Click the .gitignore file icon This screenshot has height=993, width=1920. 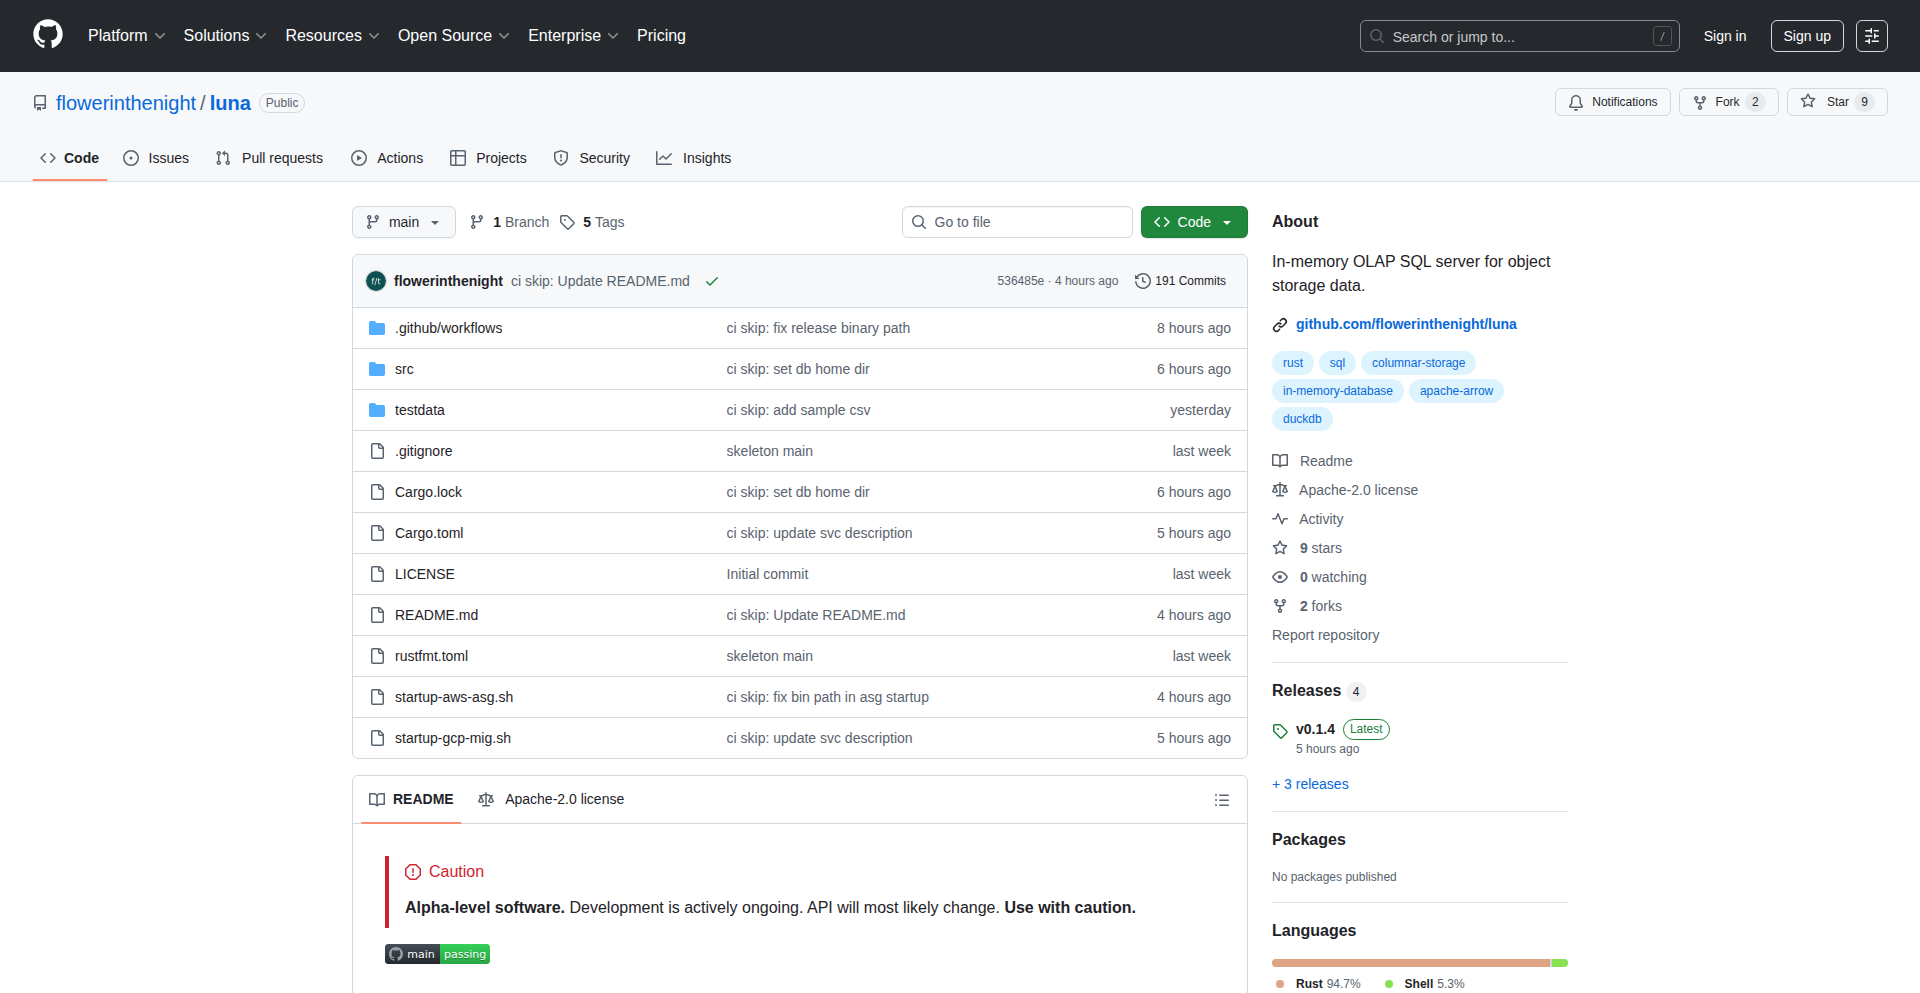click(x=377, y=451)
